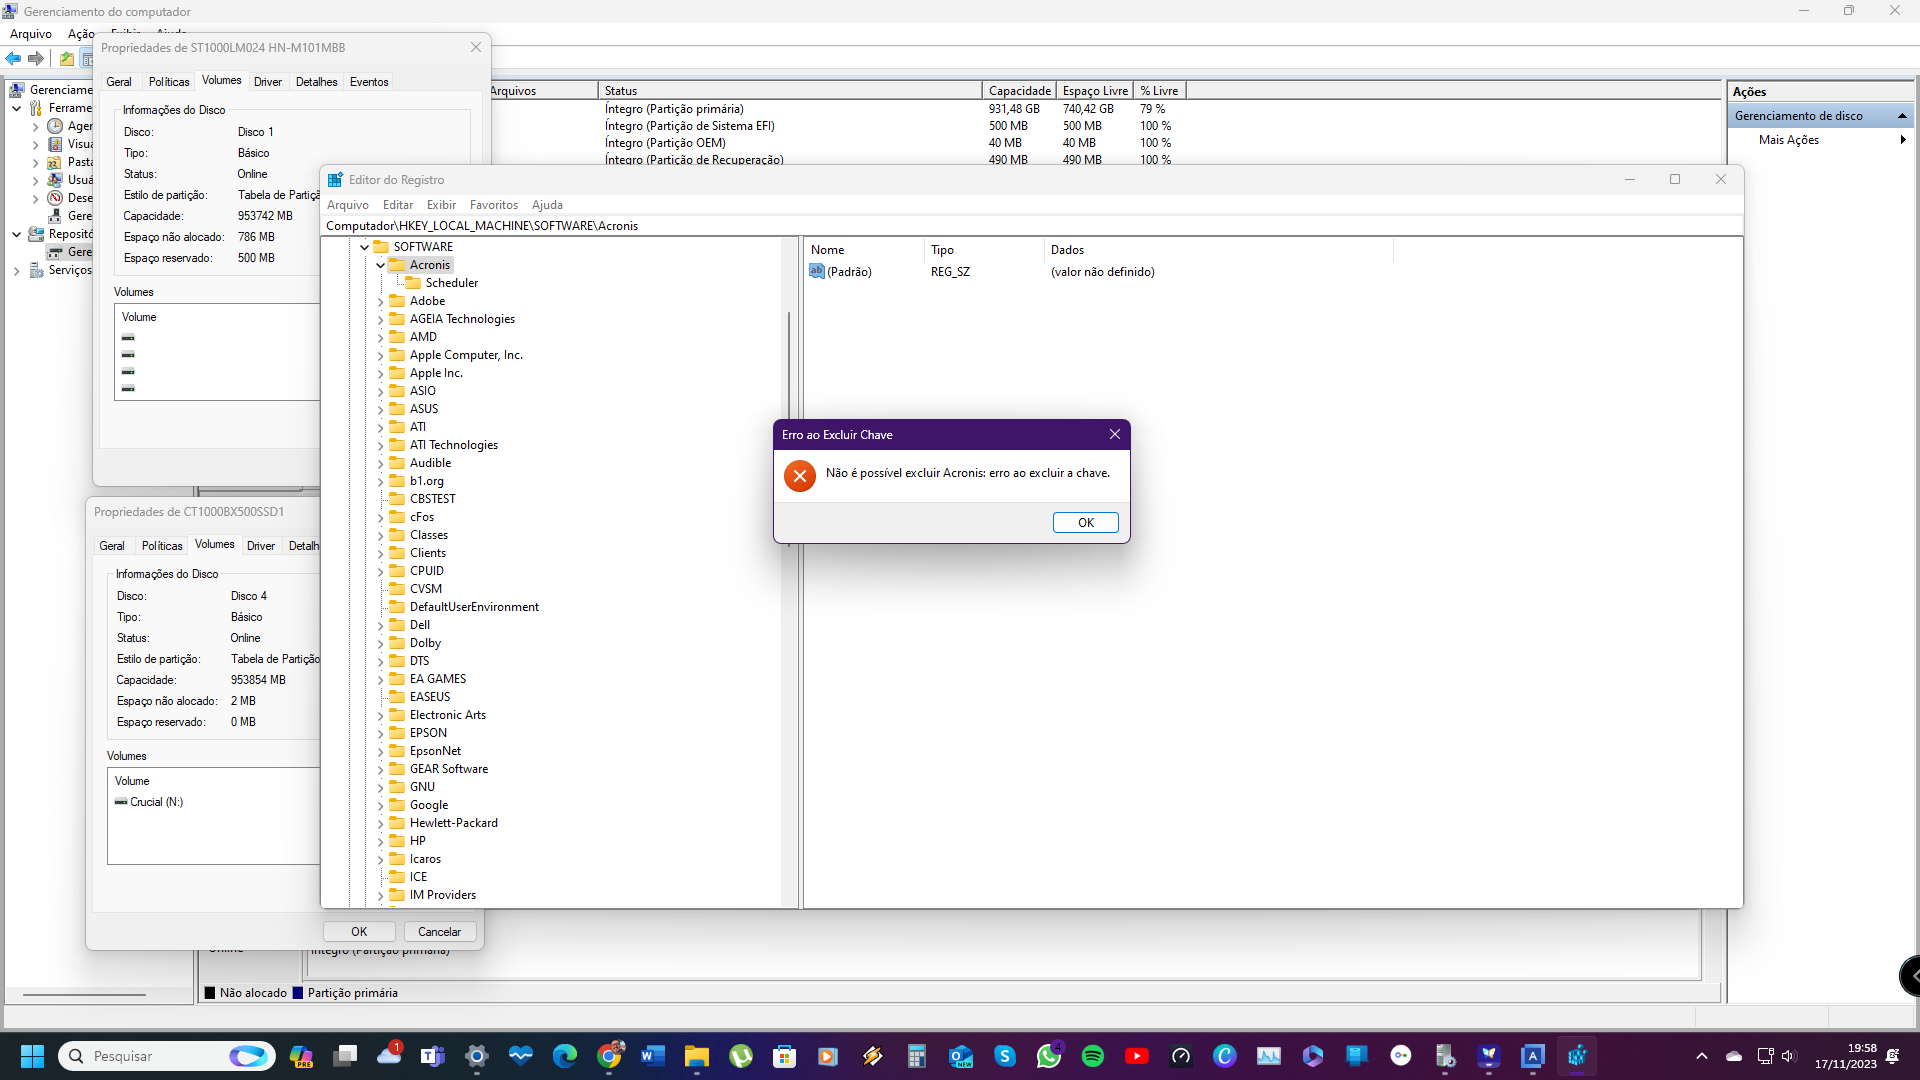Open Arquivo menu in Gerenciamento do computador
Screen dimensions: 1920x1080
[x=31, y=34]
